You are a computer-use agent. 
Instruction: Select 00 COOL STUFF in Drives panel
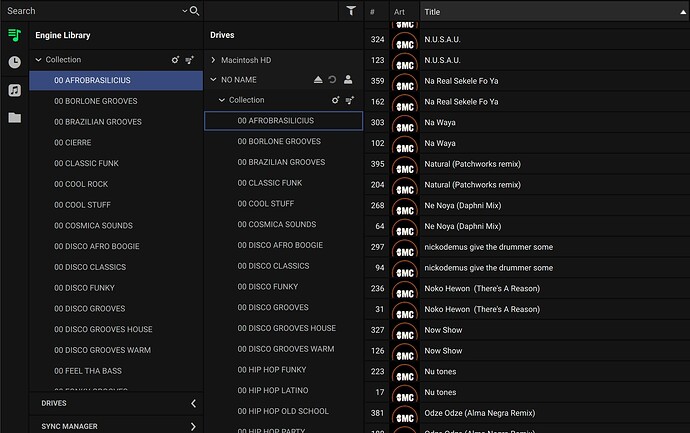pyautogui.click(x=284, y=204)
